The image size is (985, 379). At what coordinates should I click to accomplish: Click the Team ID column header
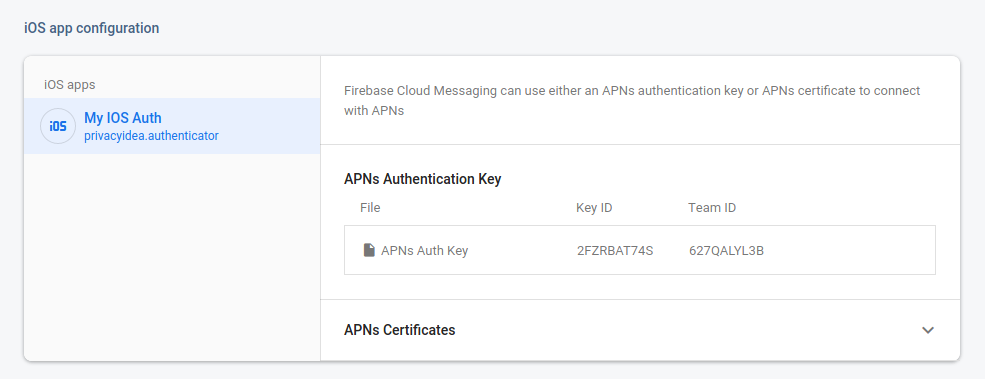(x=712, y=207)
